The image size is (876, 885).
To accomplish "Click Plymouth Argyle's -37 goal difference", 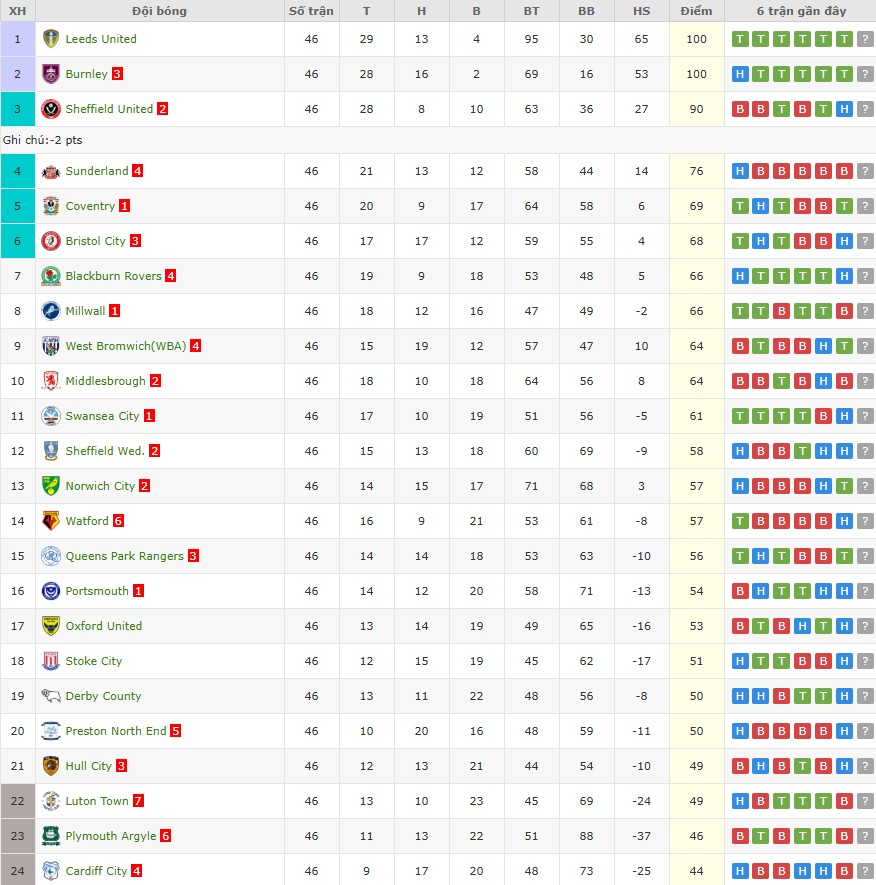I will tap(642, 836).
